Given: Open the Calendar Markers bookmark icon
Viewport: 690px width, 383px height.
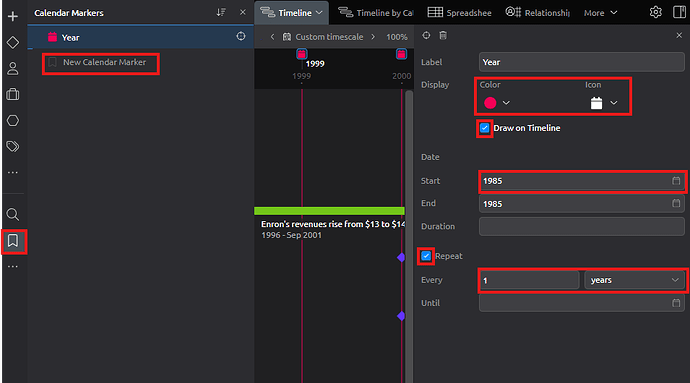Looking at the screenshot, I should coord(13,241).
